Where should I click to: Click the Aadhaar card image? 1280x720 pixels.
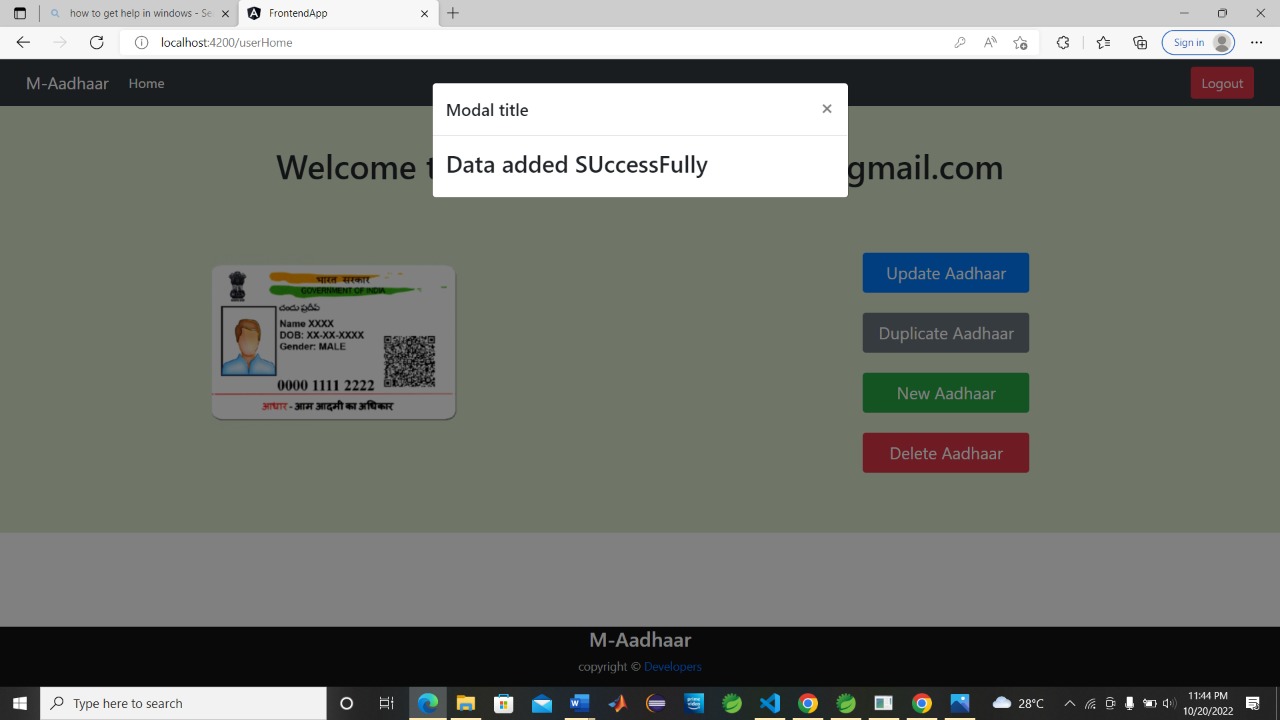pyautogui.click(x=333, y=342)
